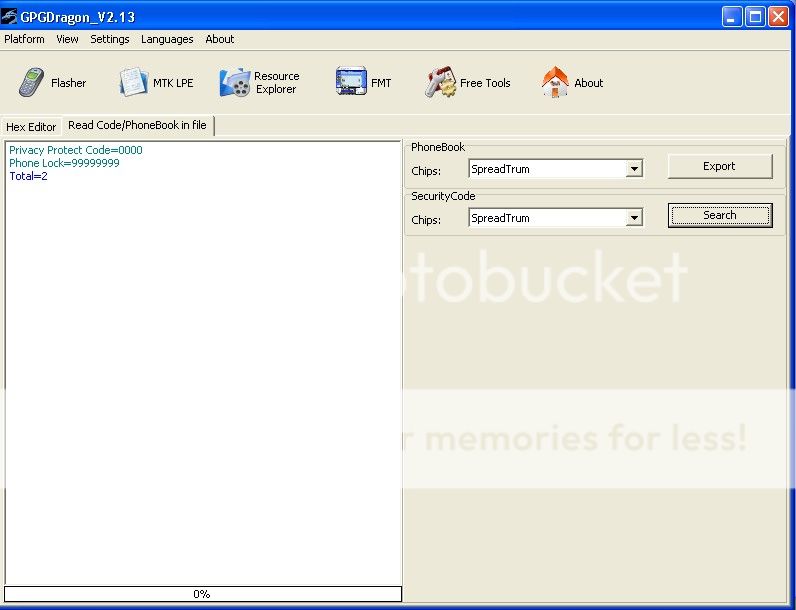
Task: Click the Resource Explorer toolbar label
Action: click(277, 82)
